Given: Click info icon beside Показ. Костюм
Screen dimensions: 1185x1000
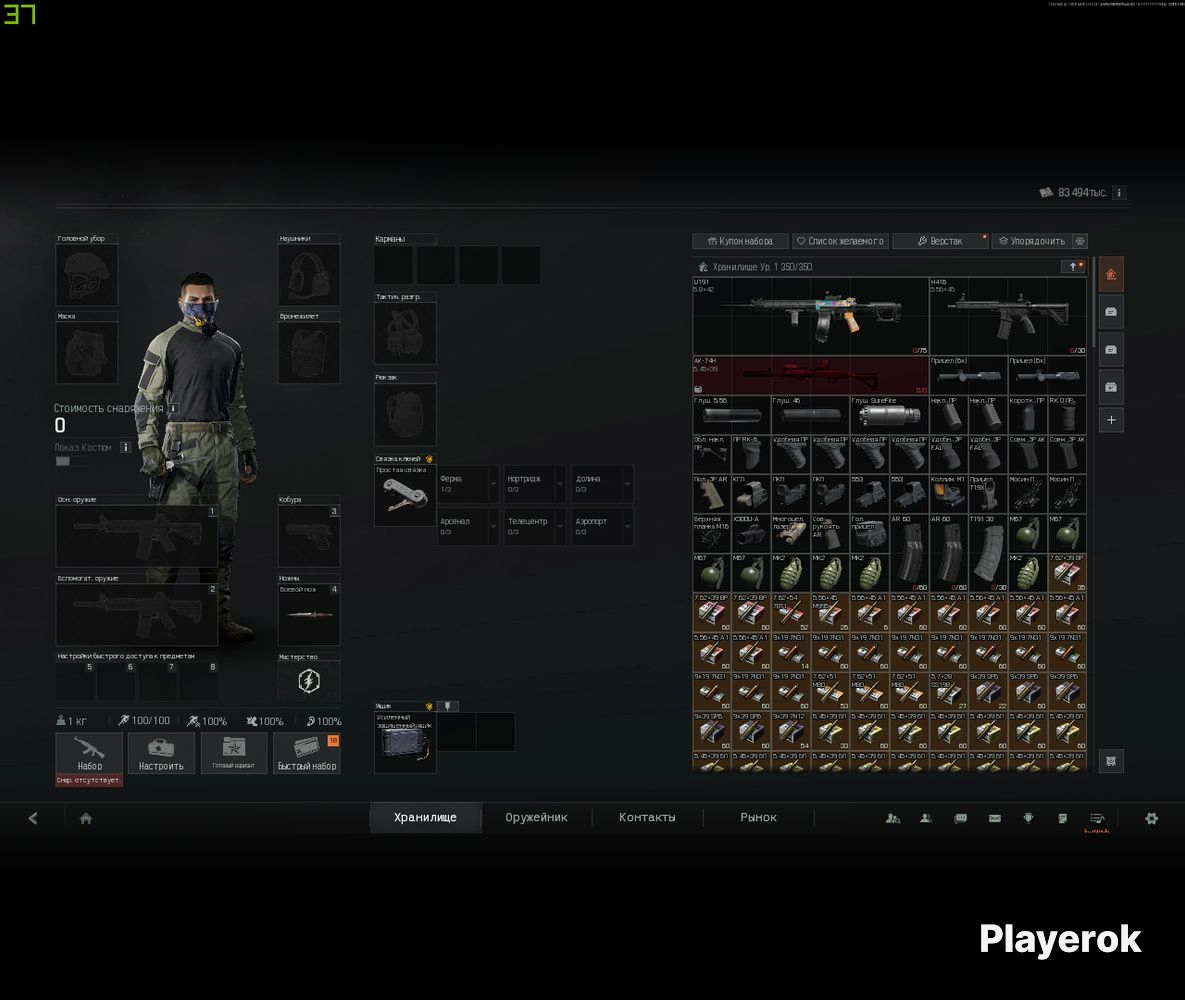Looking at the screenshot, I should (x=126, y=447).
